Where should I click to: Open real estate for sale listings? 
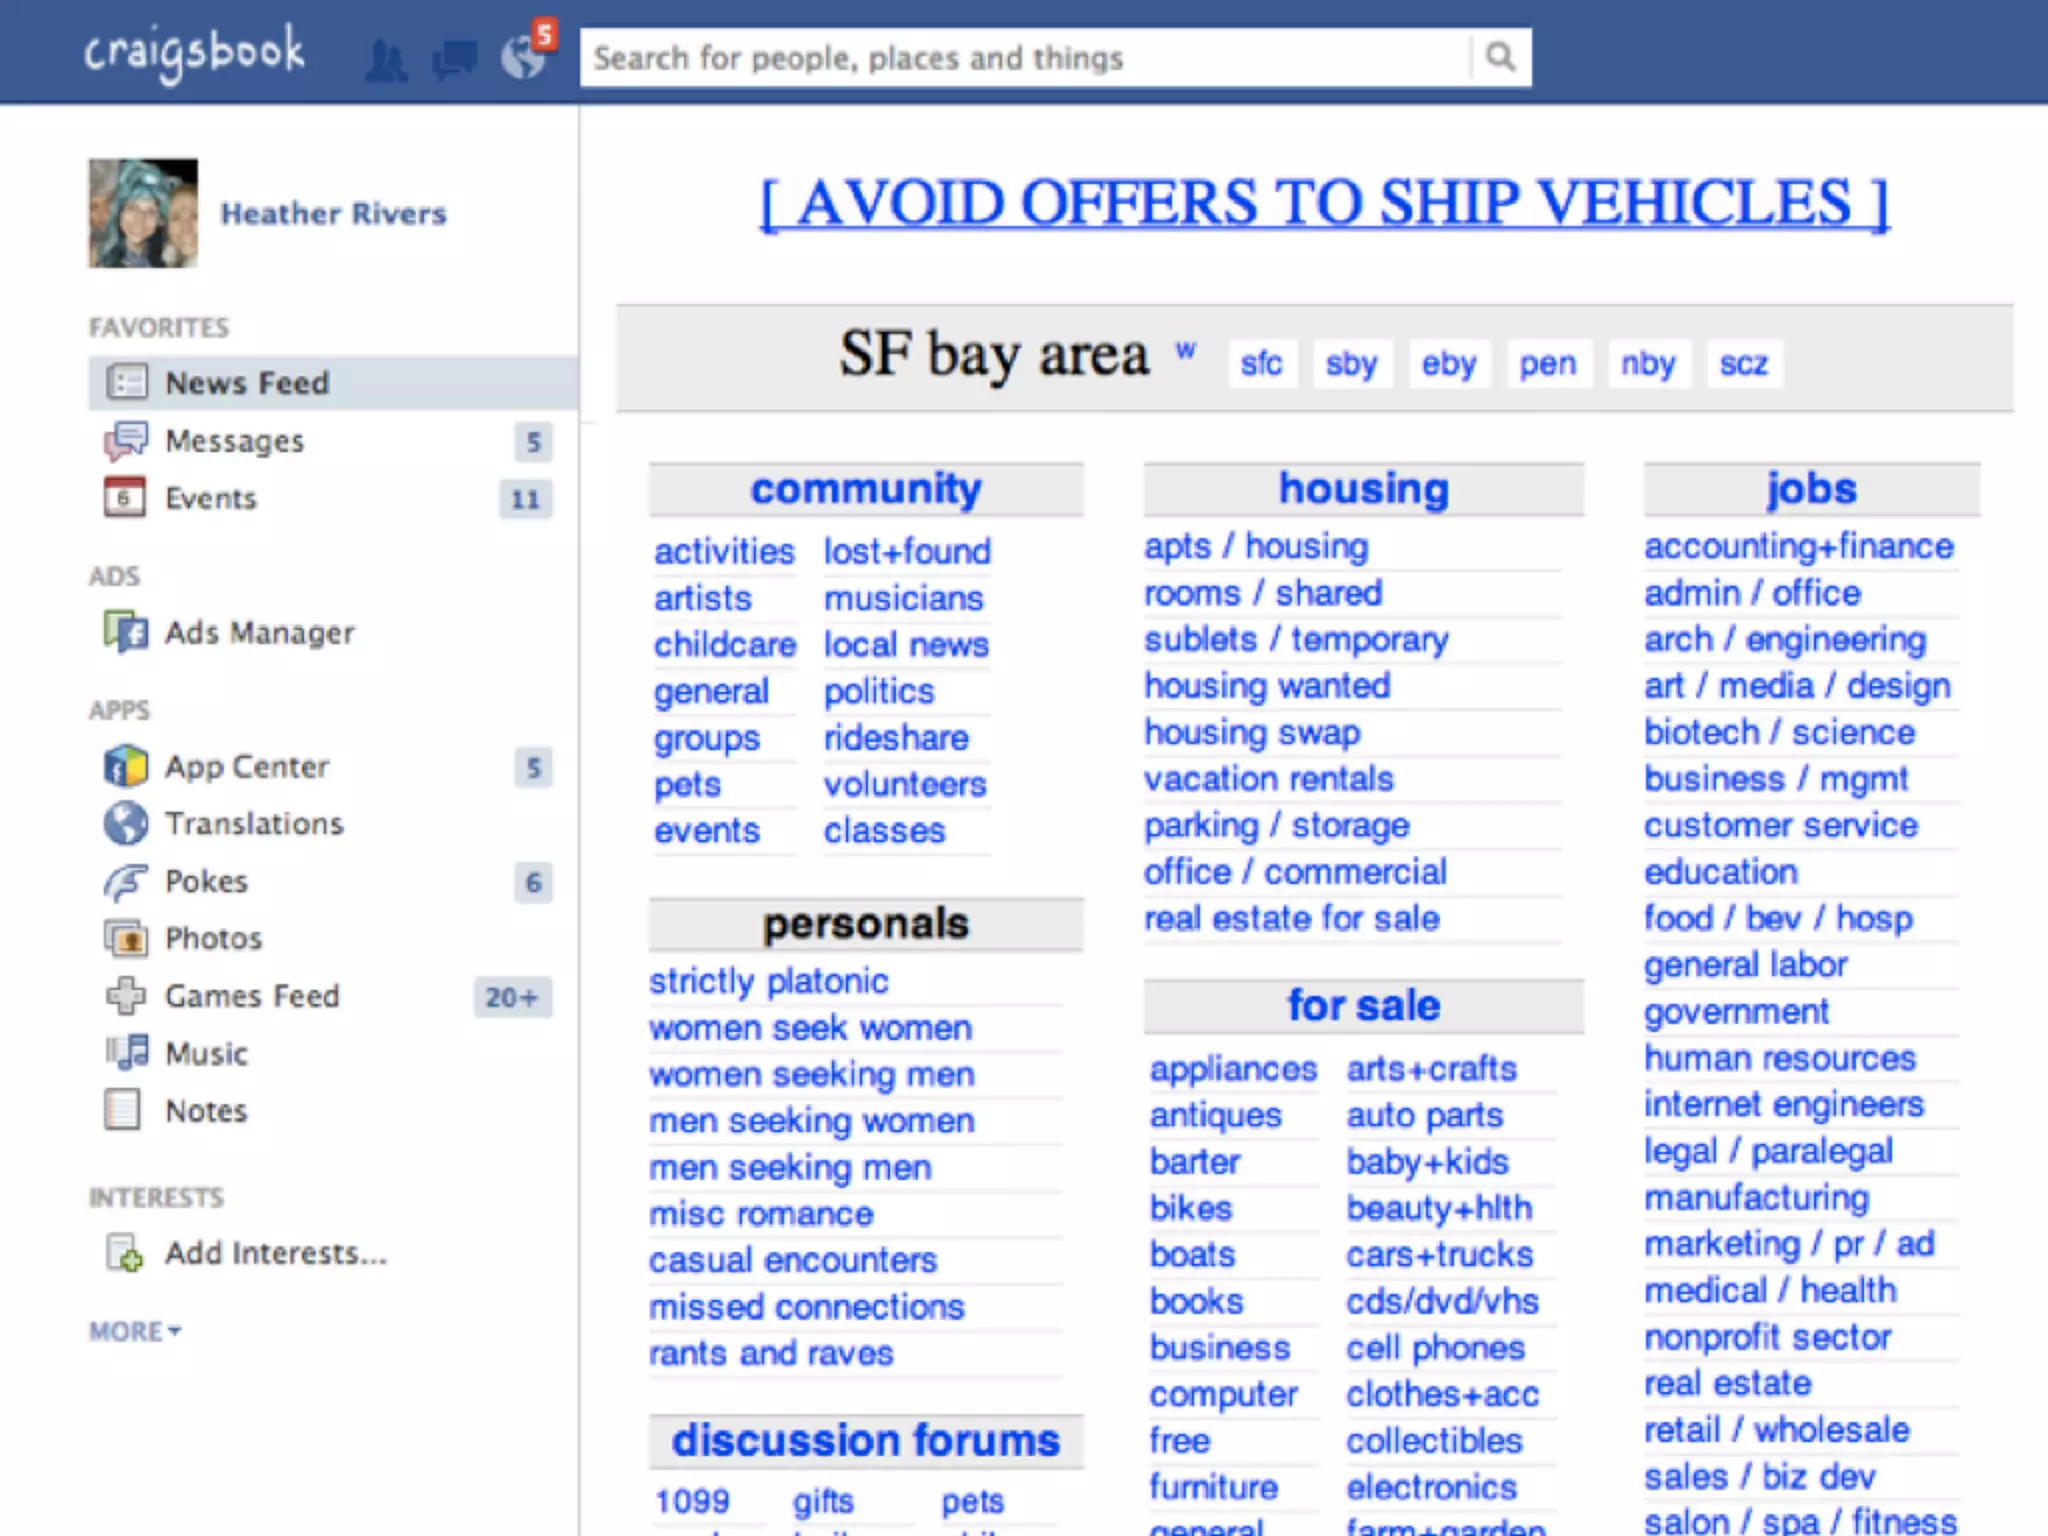click(1292, 919)
